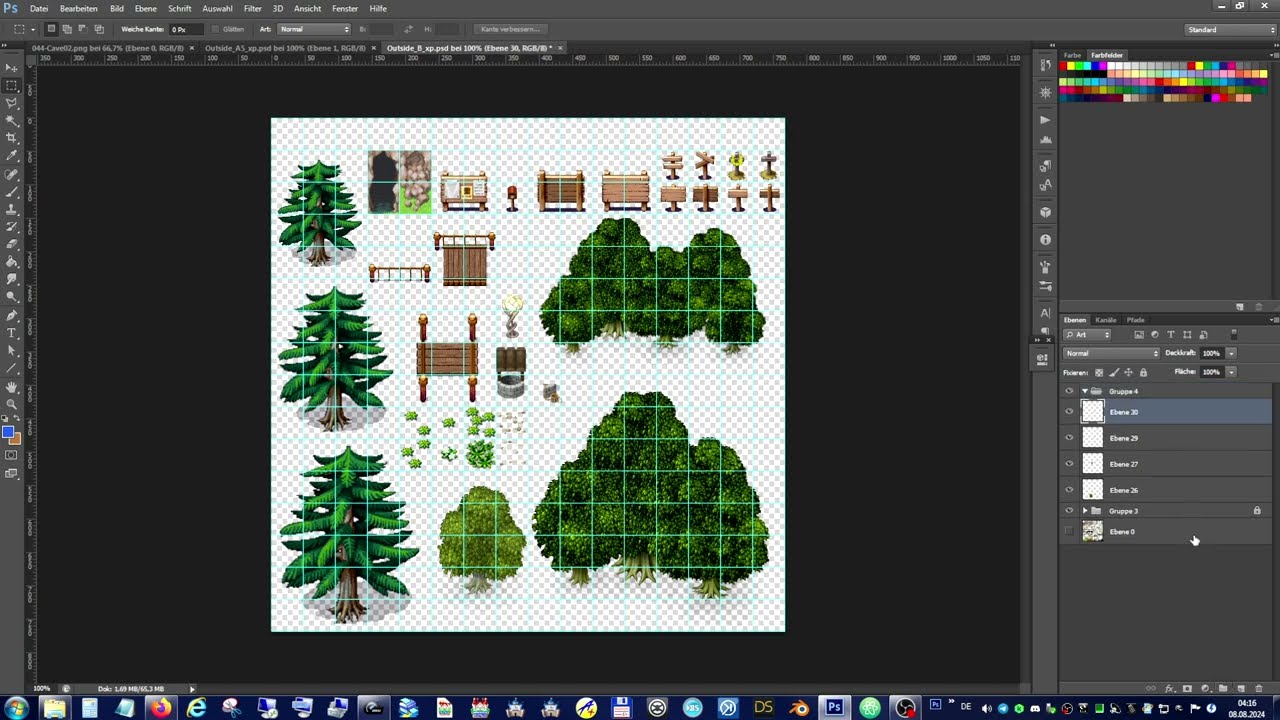Select the Pen tool

pyautogui.click(x=12, y=315)
